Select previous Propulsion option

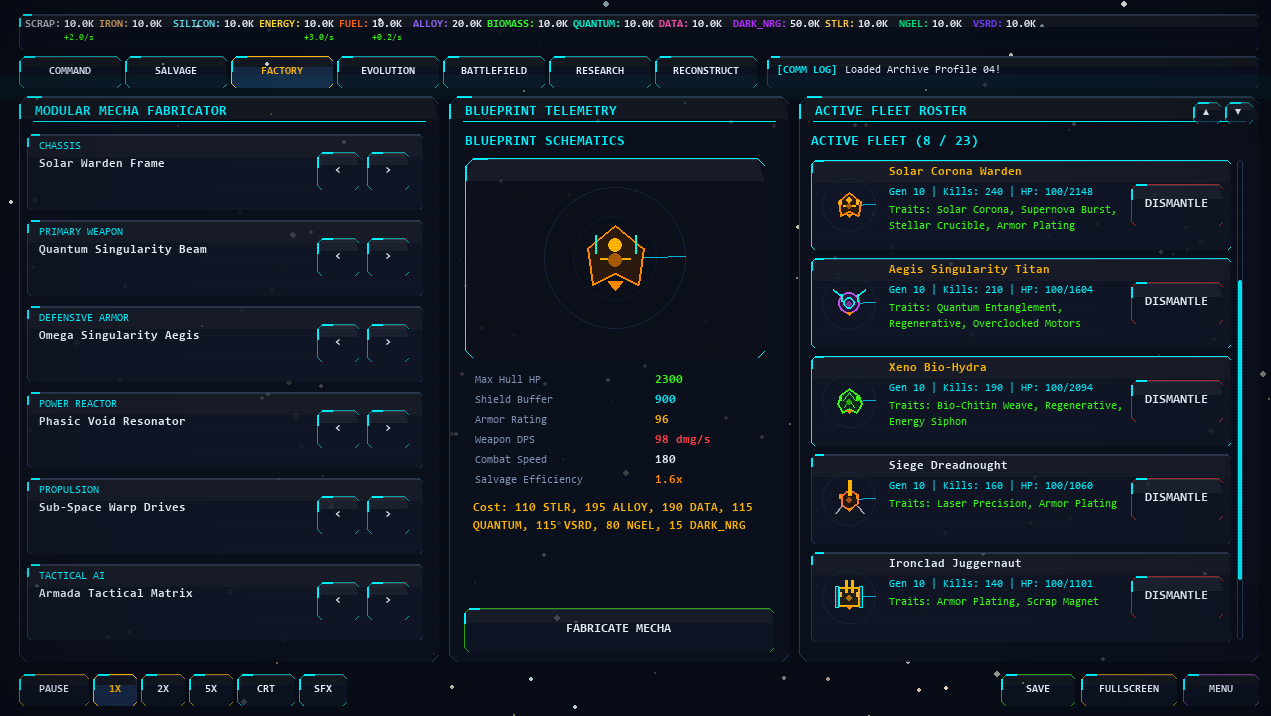pos(338,515)
